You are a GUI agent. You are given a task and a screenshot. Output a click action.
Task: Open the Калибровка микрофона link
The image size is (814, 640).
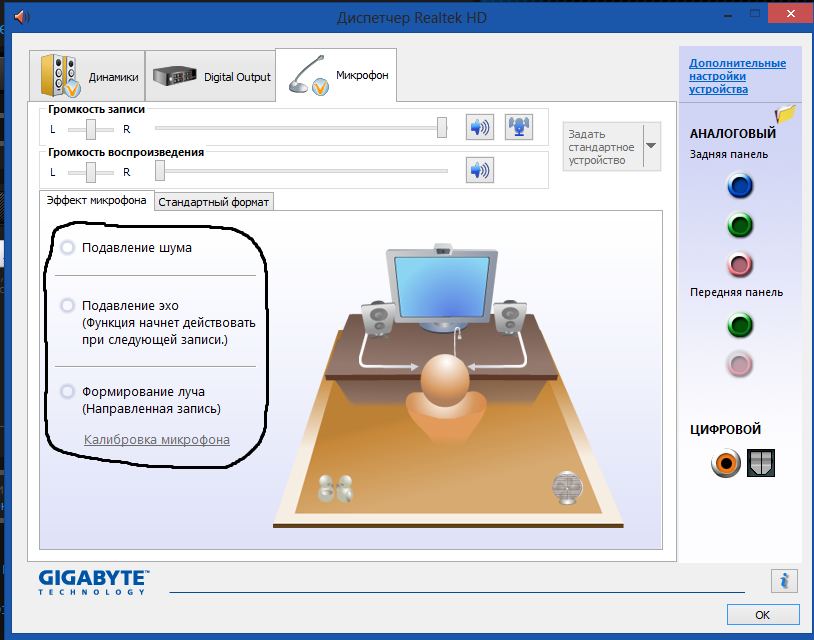point(157,440)
